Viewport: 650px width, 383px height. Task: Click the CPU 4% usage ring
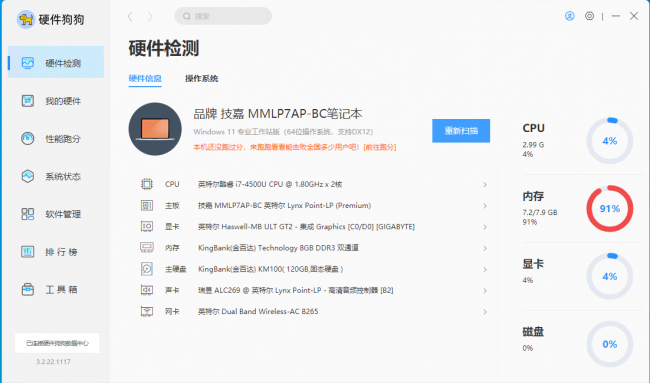pyautogui.click(x=609, y=141)
